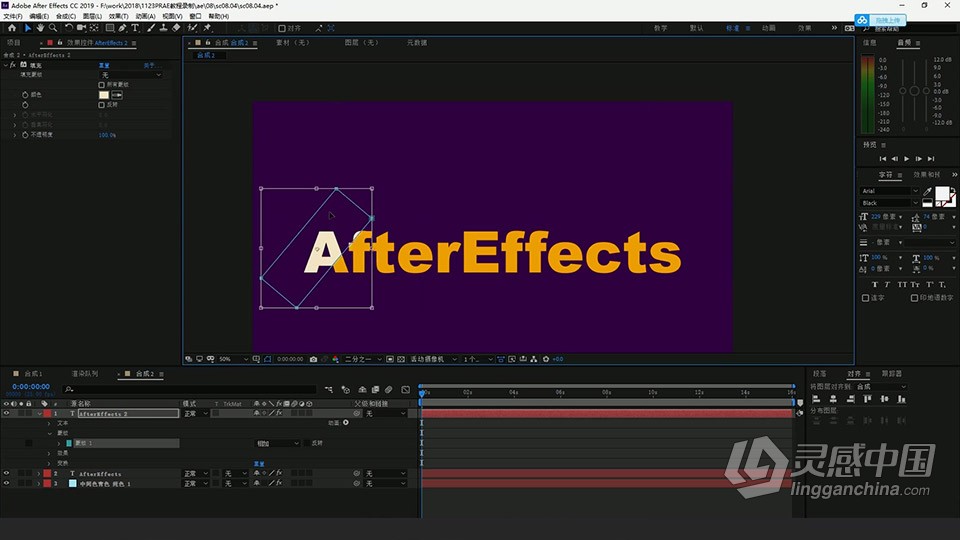960x540 pixels.
Task: Click the 合成2 breadcrumb button in viewer
Action: 208,55
